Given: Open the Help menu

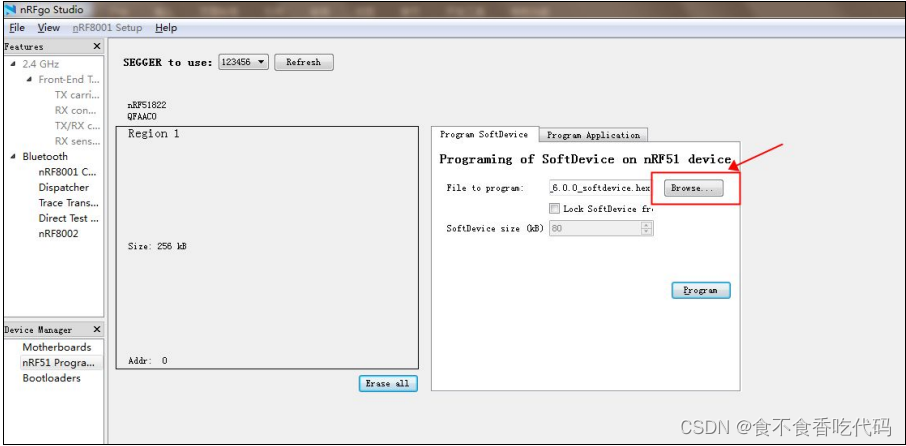Looking at the screenshot, I should tap(166, 28).
